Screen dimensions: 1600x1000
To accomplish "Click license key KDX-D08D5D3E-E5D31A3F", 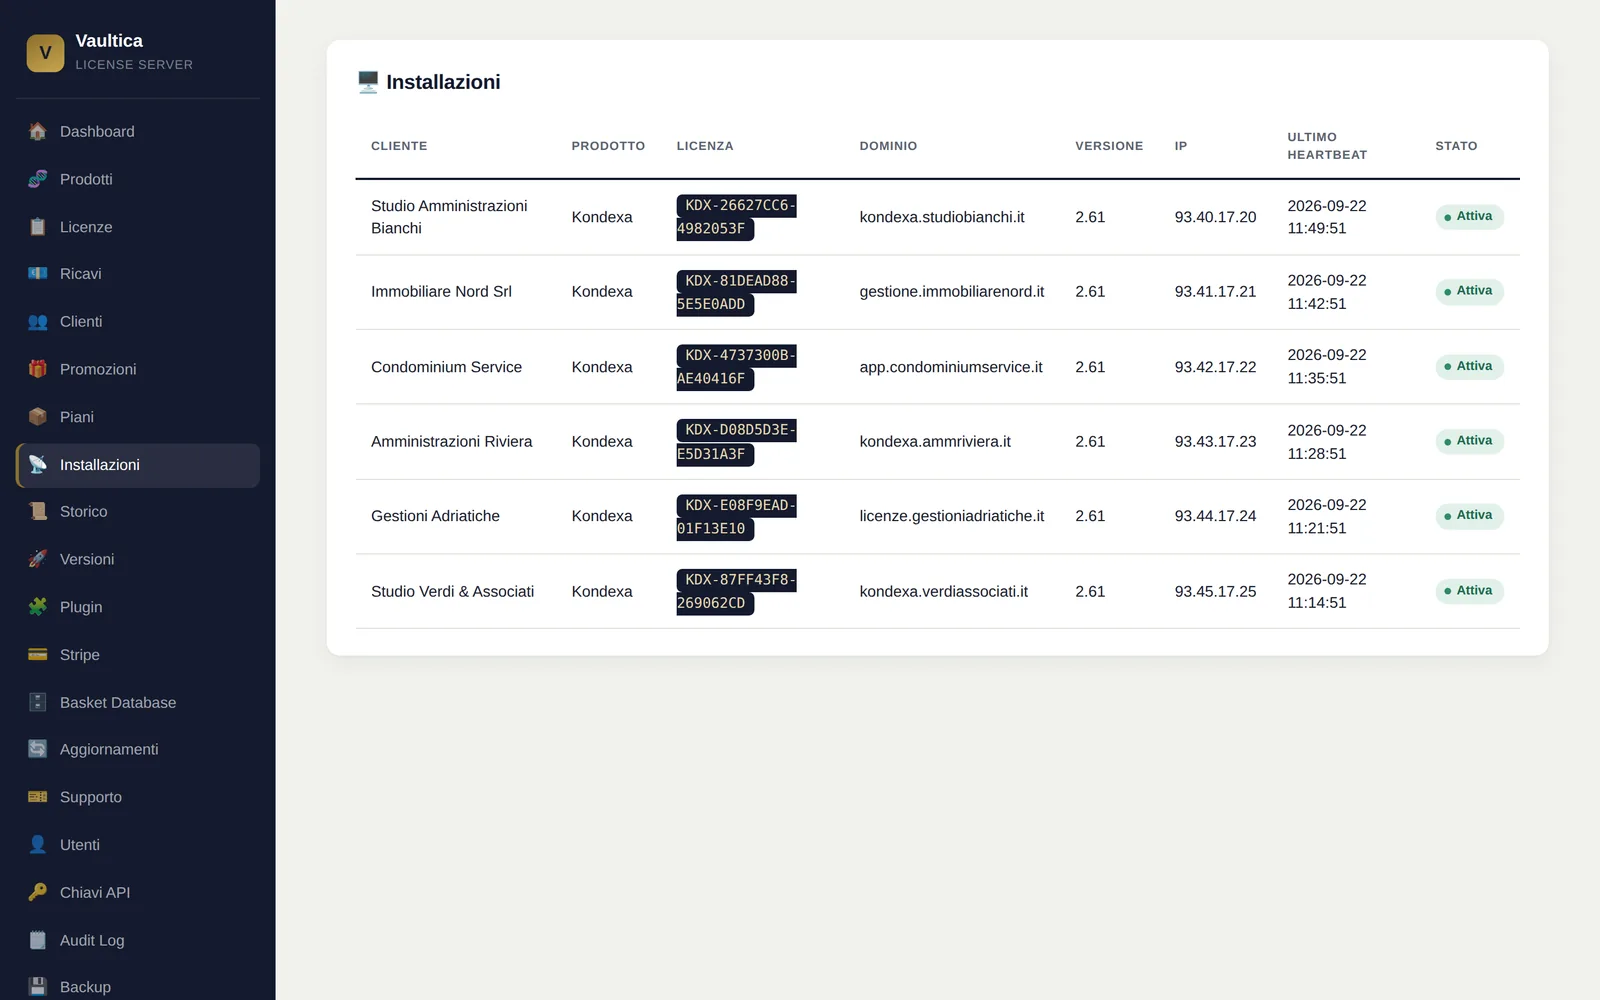I will (736, 442).
